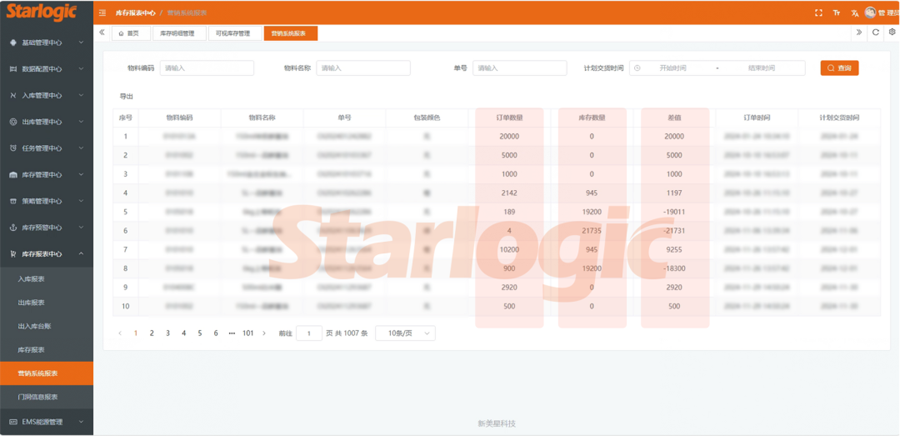Click the -18300 difference cell
Viewport: 900px width, 436px height.
(x=674, y=268)
